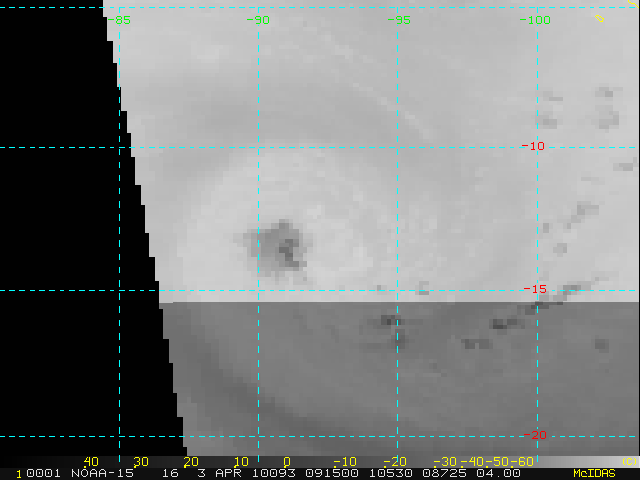
Task: Click the -15 latitude label
Action: coord(535,290)
